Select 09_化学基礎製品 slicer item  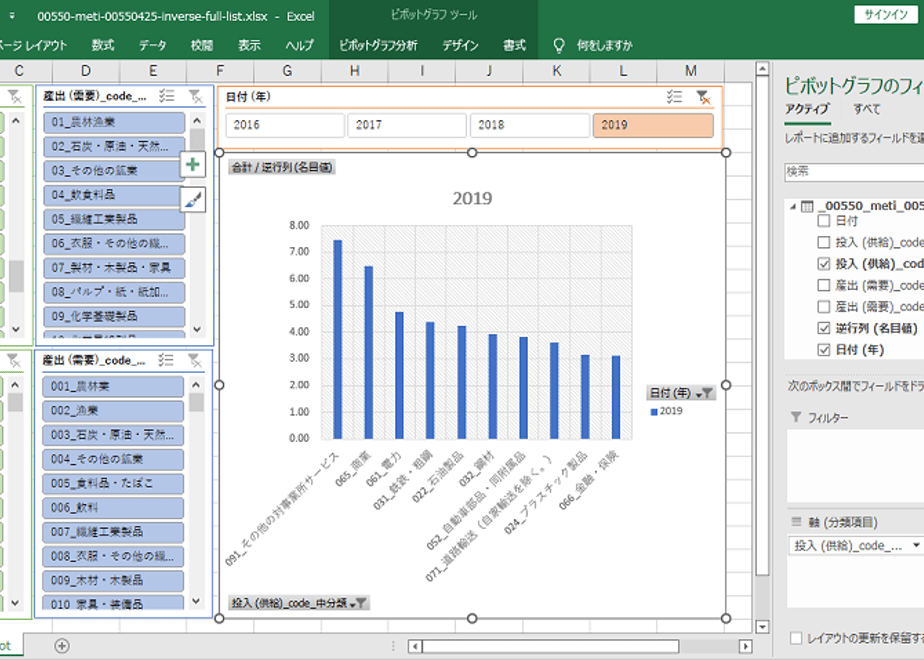coord(114,316)
